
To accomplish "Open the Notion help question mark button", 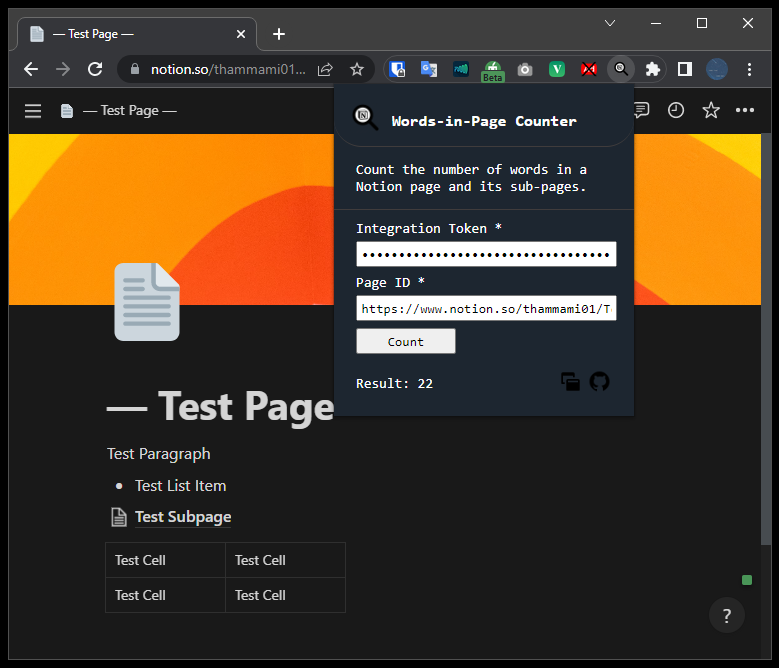I will [726, 615].
